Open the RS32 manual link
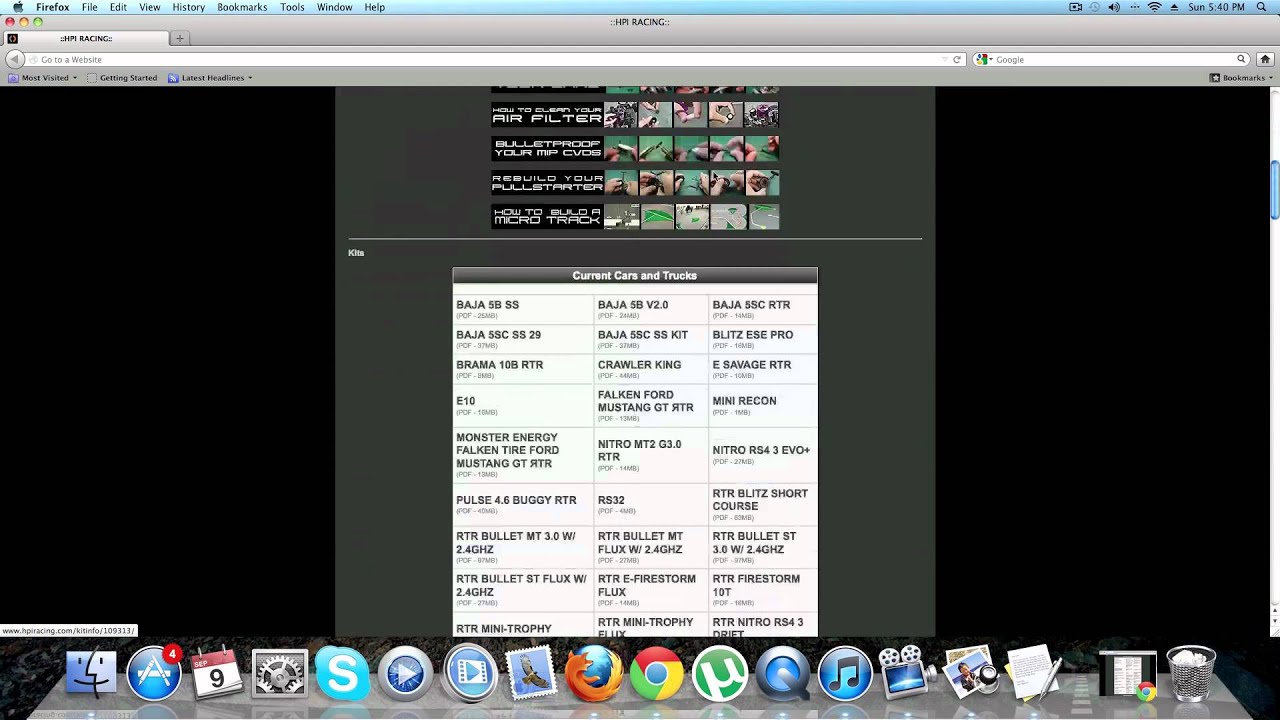This screenshot has height=720, width=1280. pyautogui.click(x=611, y=500)
